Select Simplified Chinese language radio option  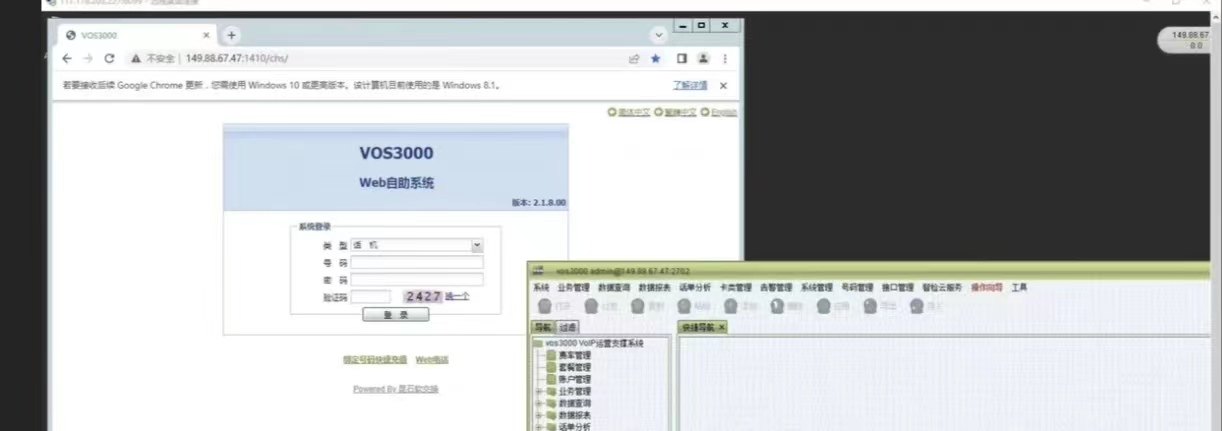(612, 112)
